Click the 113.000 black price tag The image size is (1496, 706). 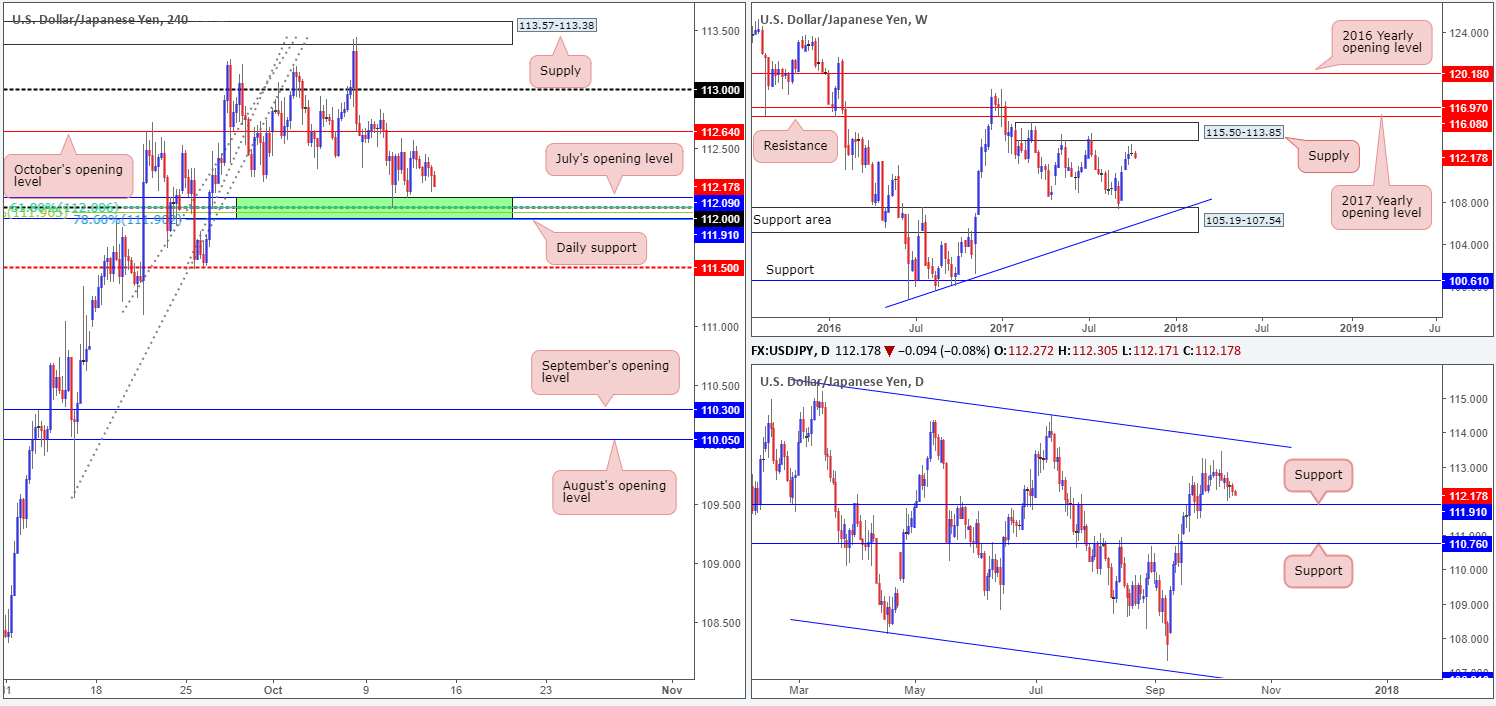(717, 90)
